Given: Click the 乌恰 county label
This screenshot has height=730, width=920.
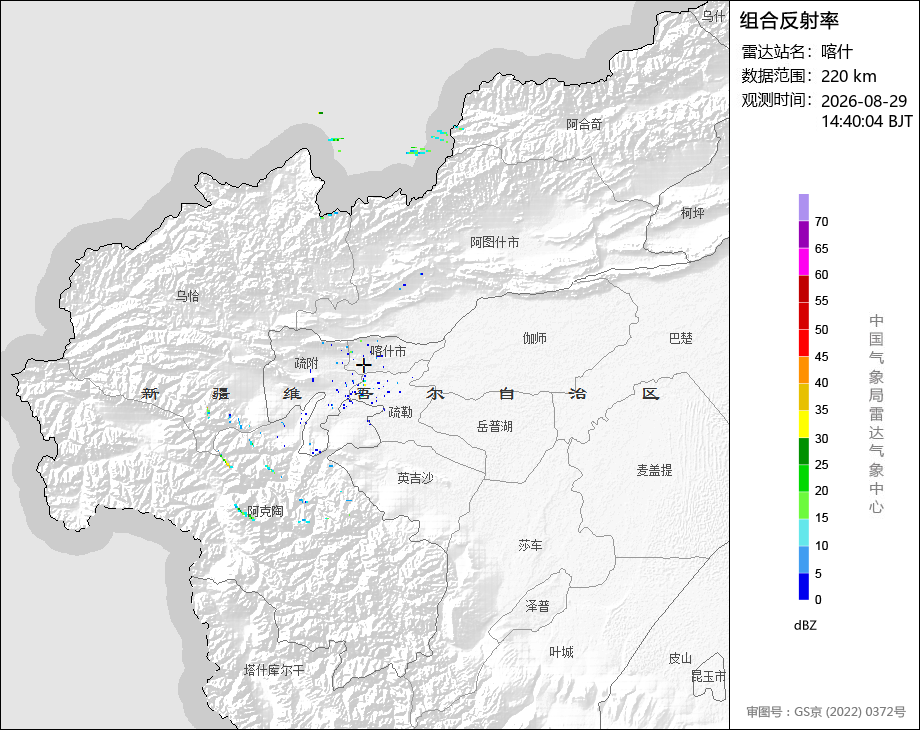Looking at the screenshot, I should [188, 296].
